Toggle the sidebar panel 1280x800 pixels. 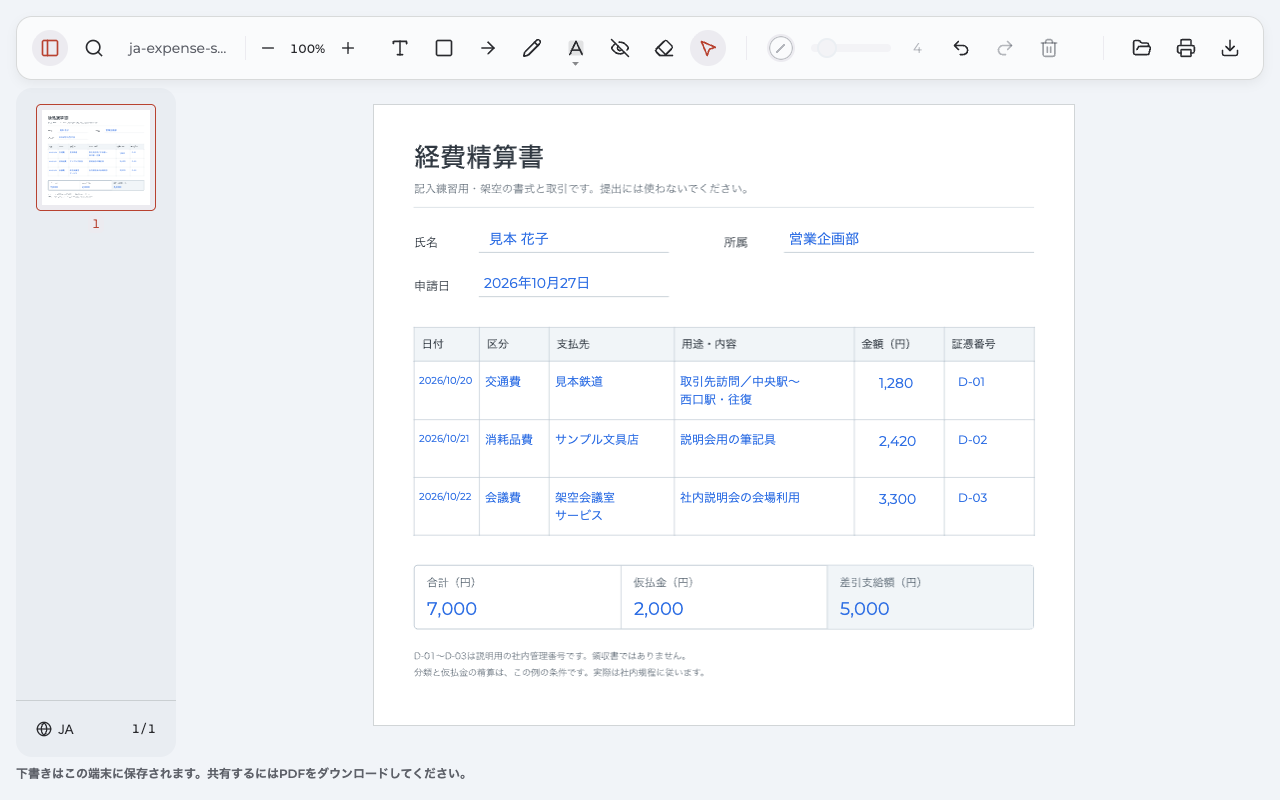tap(50, 48)
